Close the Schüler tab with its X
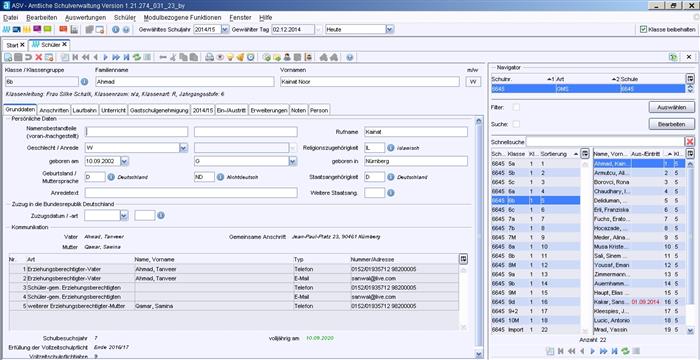 [64, 45]
